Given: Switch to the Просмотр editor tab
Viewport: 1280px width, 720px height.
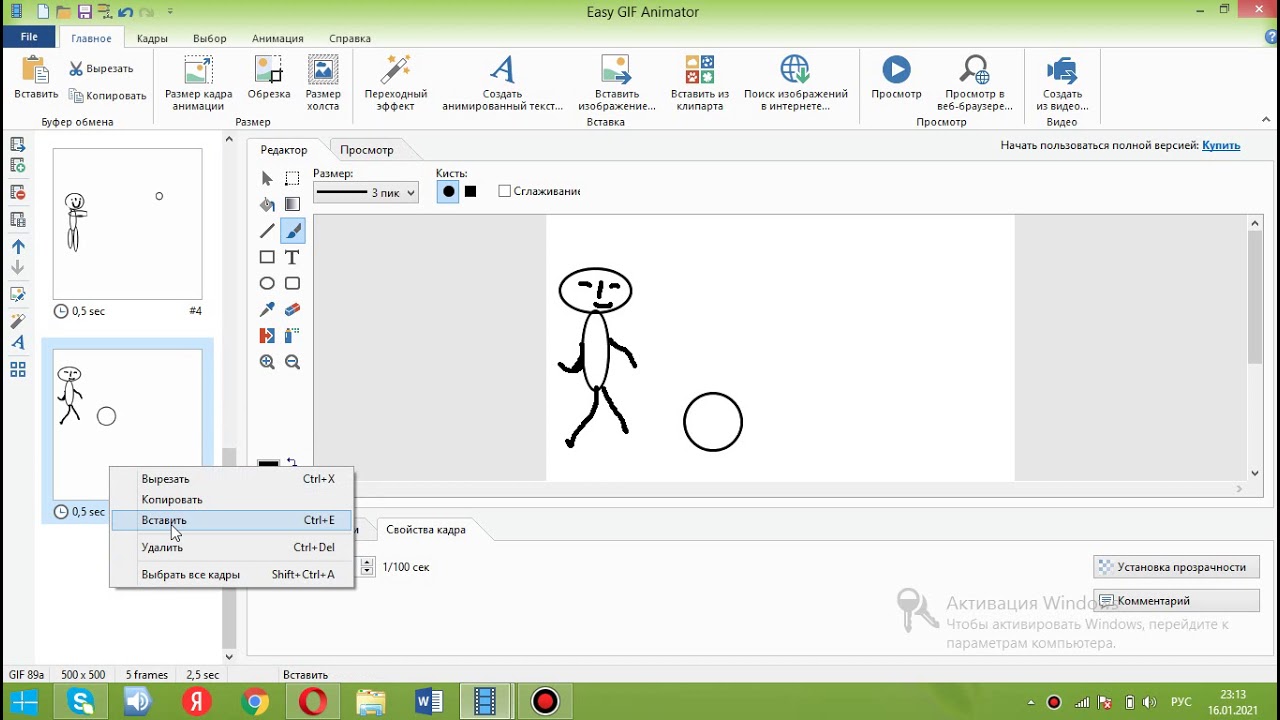Looking at the screenshot, I should [x=366, y=150].
